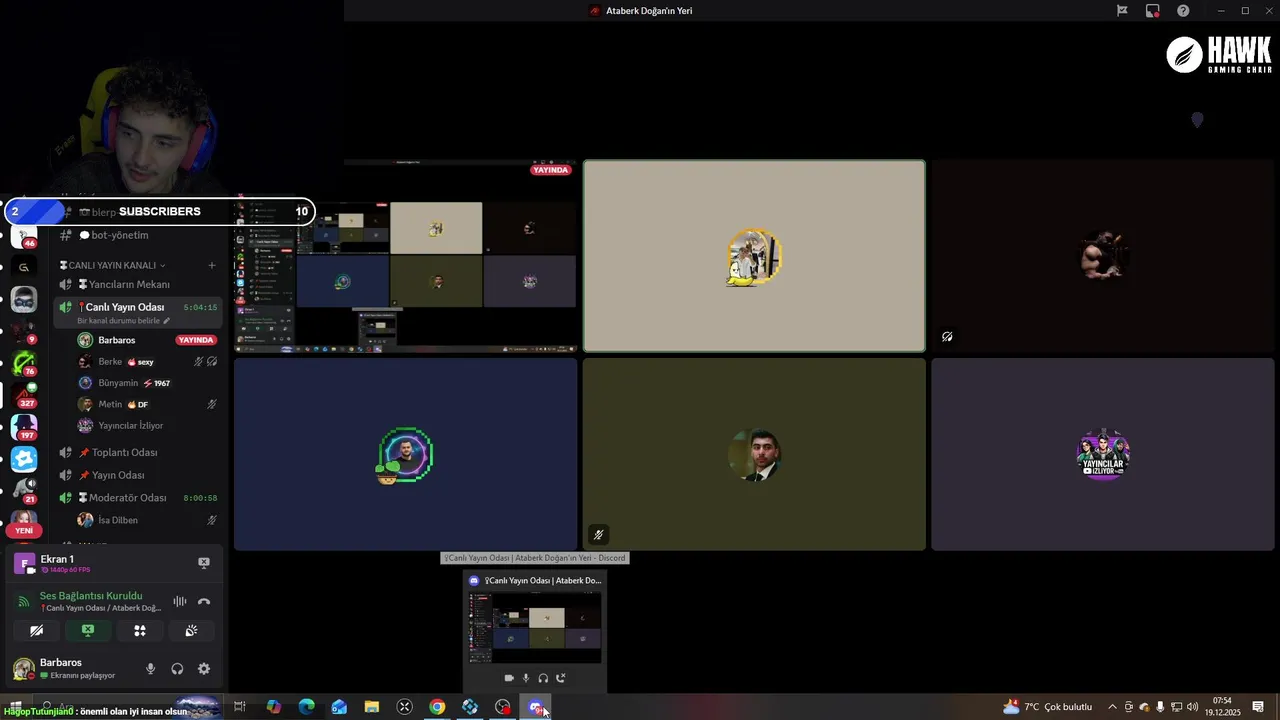Open the live stream tile marked YAYINDA

click(405, 256)
